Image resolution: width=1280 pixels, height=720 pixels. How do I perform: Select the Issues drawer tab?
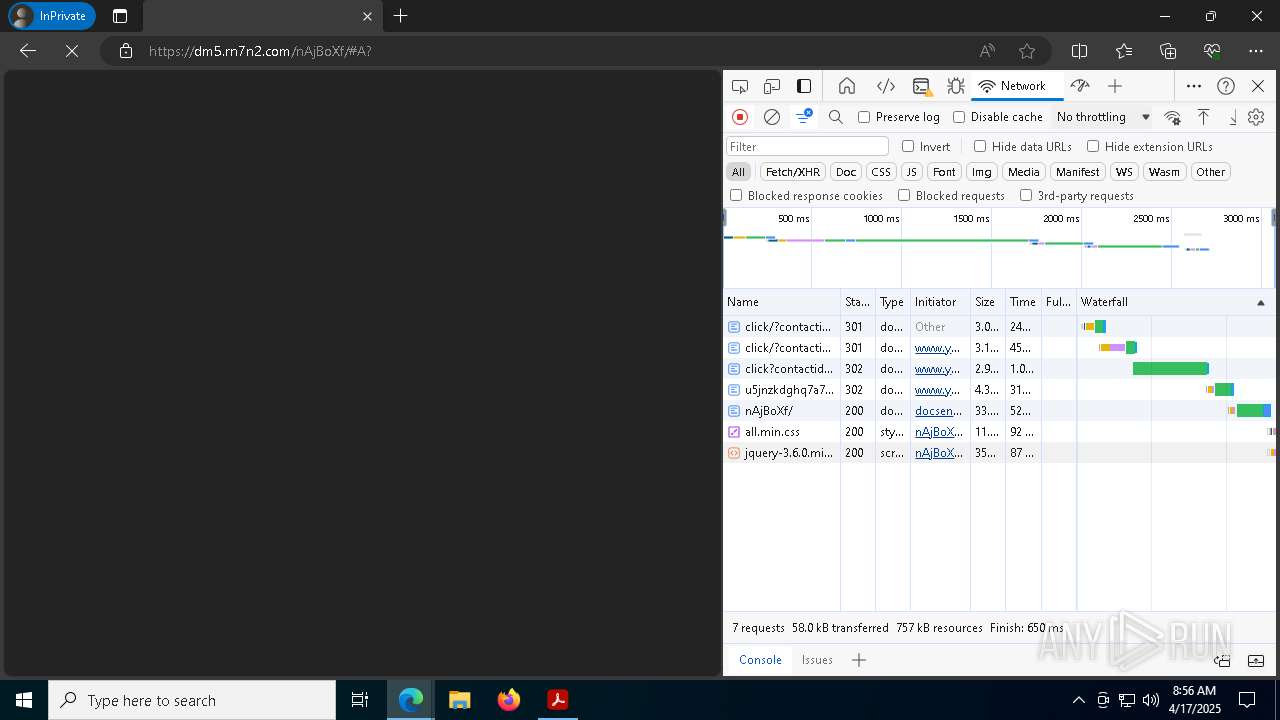point(817,660)
